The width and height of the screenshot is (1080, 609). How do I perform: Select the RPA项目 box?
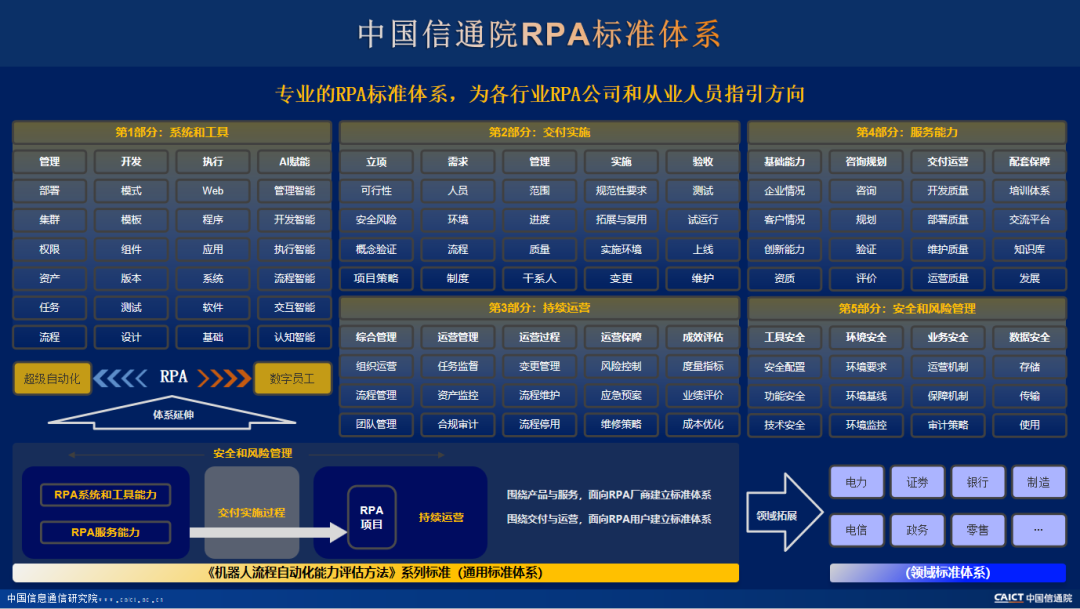click(371, 517)
